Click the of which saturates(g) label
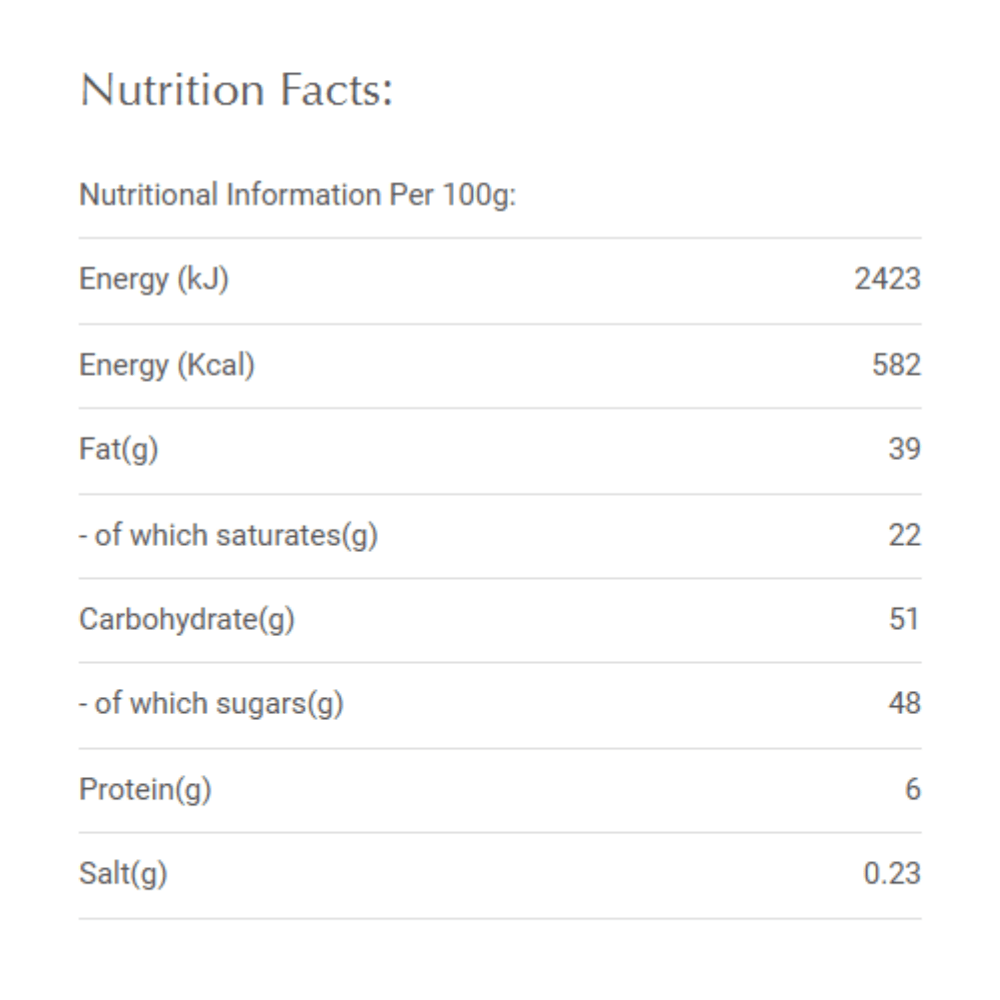The height and width of the screenshot is (1000, 1000). pyautogui.click(x=228, y=536)
